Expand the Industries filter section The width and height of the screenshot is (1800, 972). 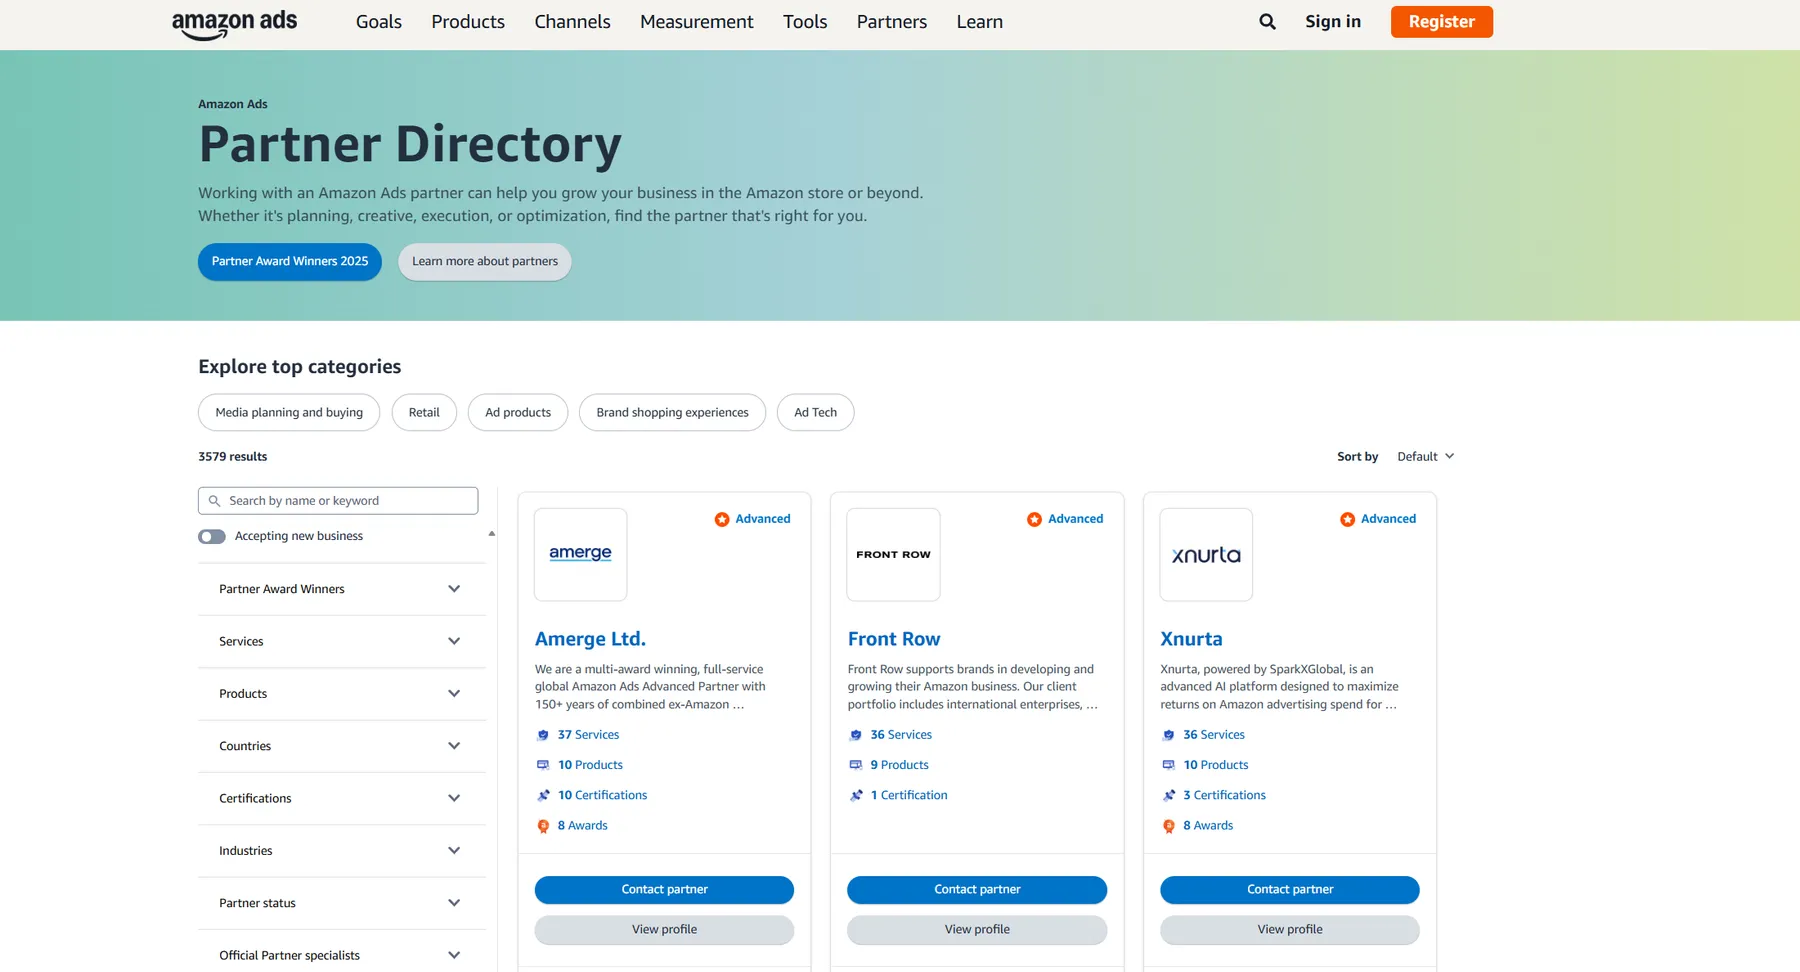coord(341,851)
